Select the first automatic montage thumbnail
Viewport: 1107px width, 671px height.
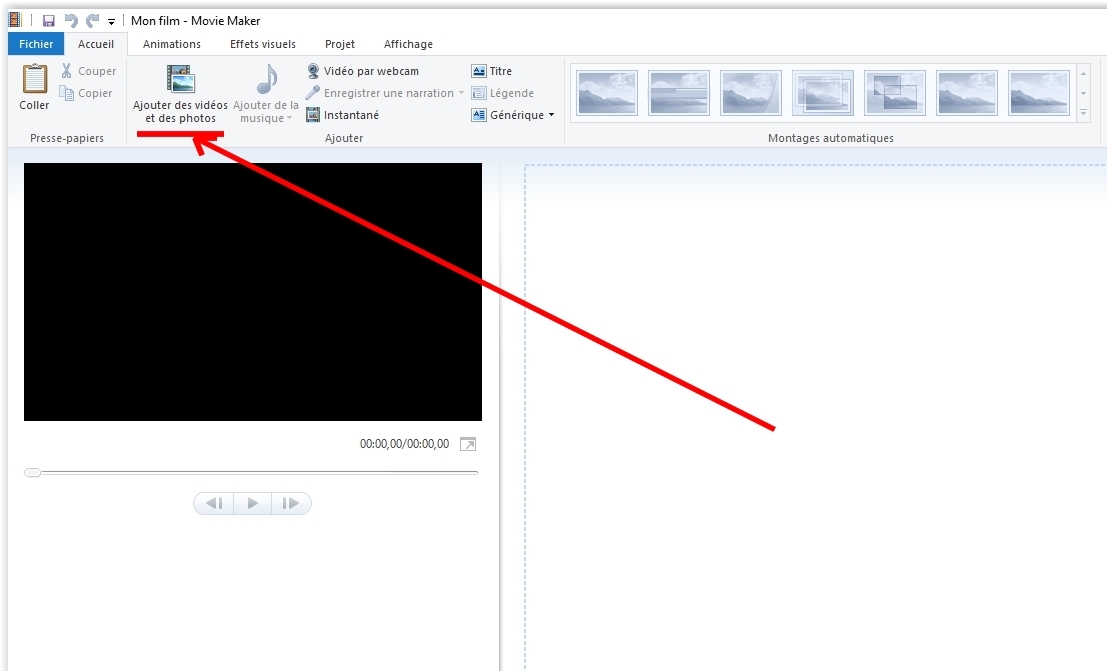click(x=607, y=93)
